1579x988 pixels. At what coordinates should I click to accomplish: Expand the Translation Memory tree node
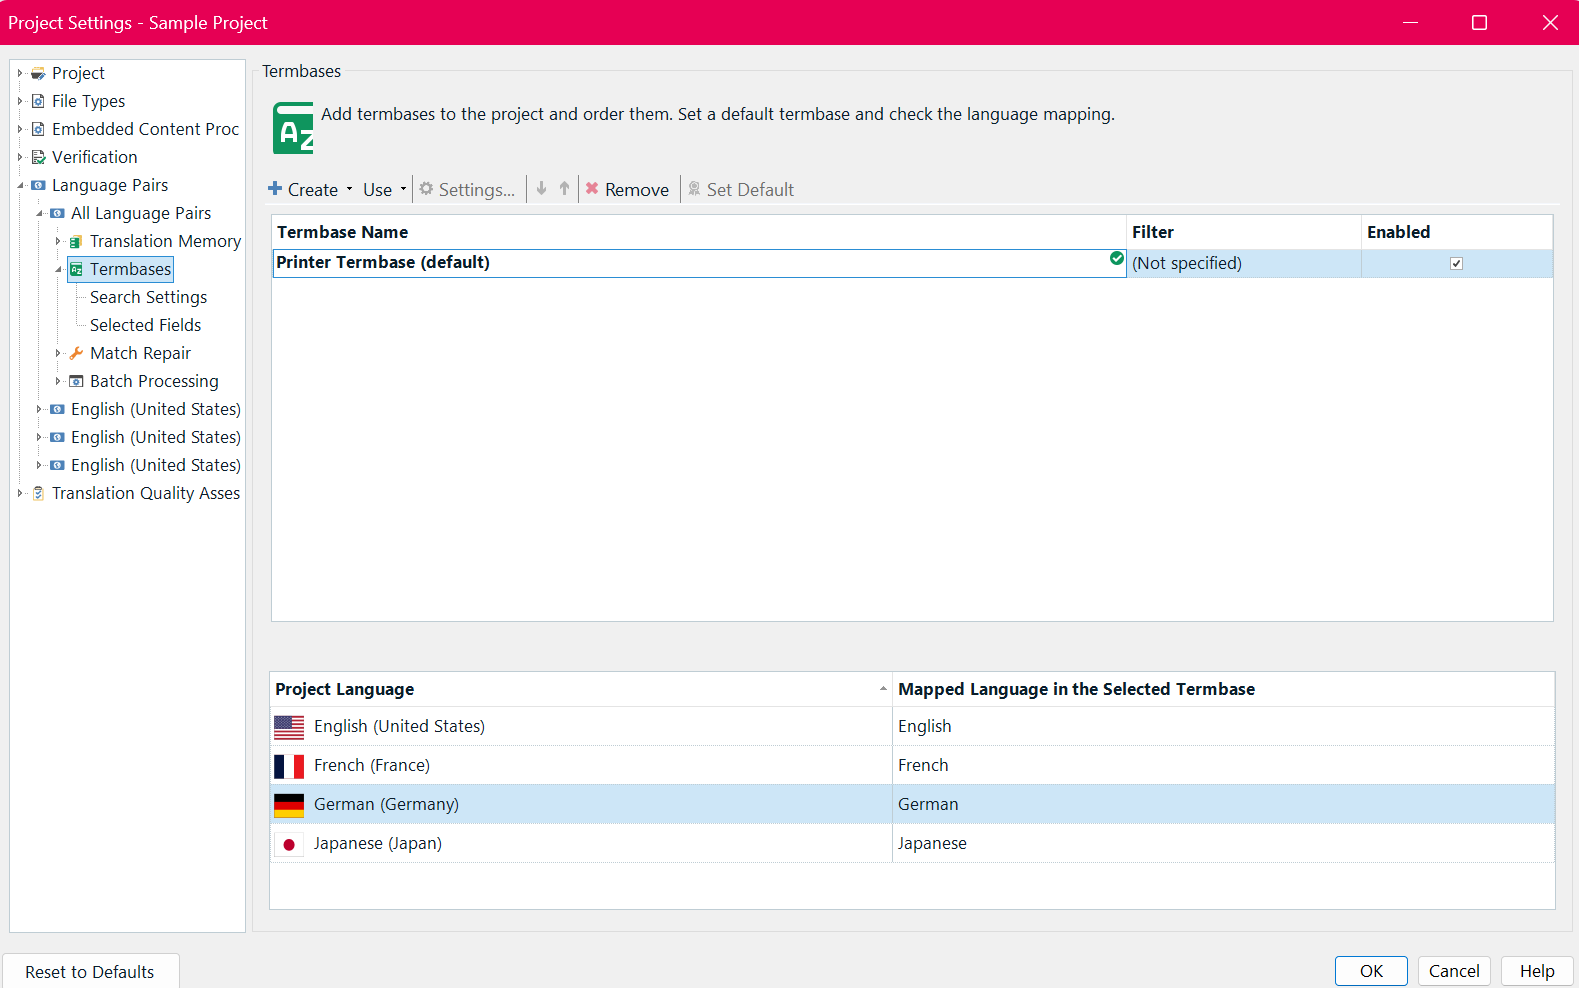[x=58, y=241]
